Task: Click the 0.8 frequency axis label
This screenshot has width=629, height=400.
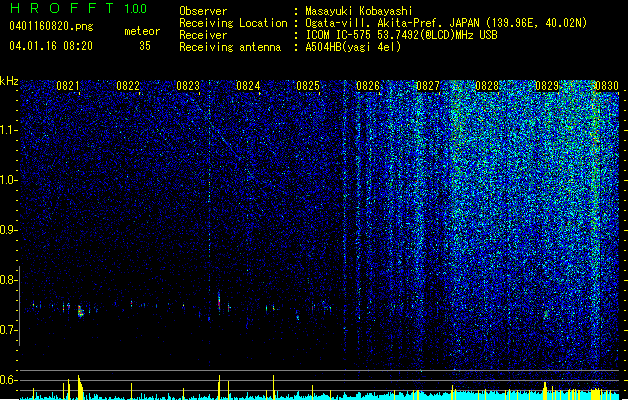Action: [x=8, y=280]
